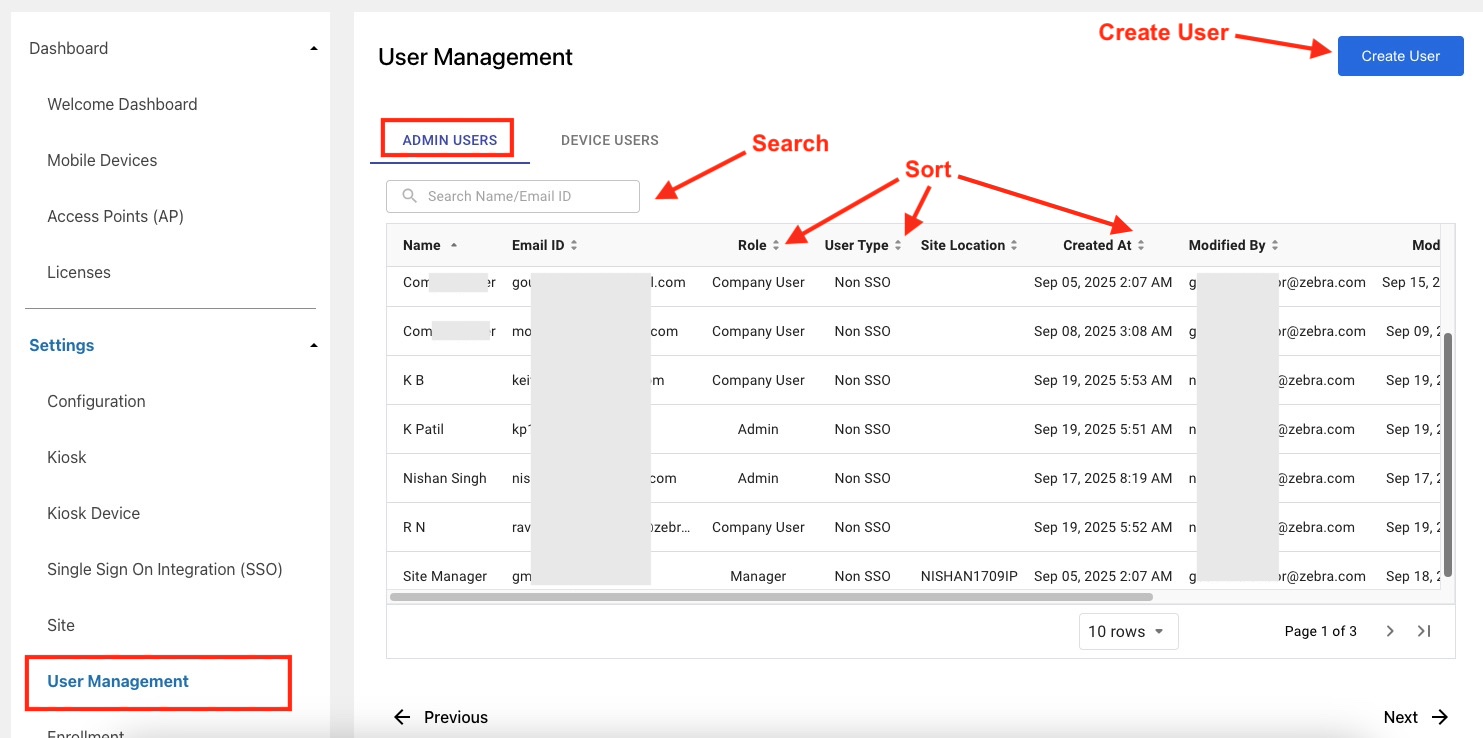
Task: Click the Create User button
Action: coord(1400,56)
